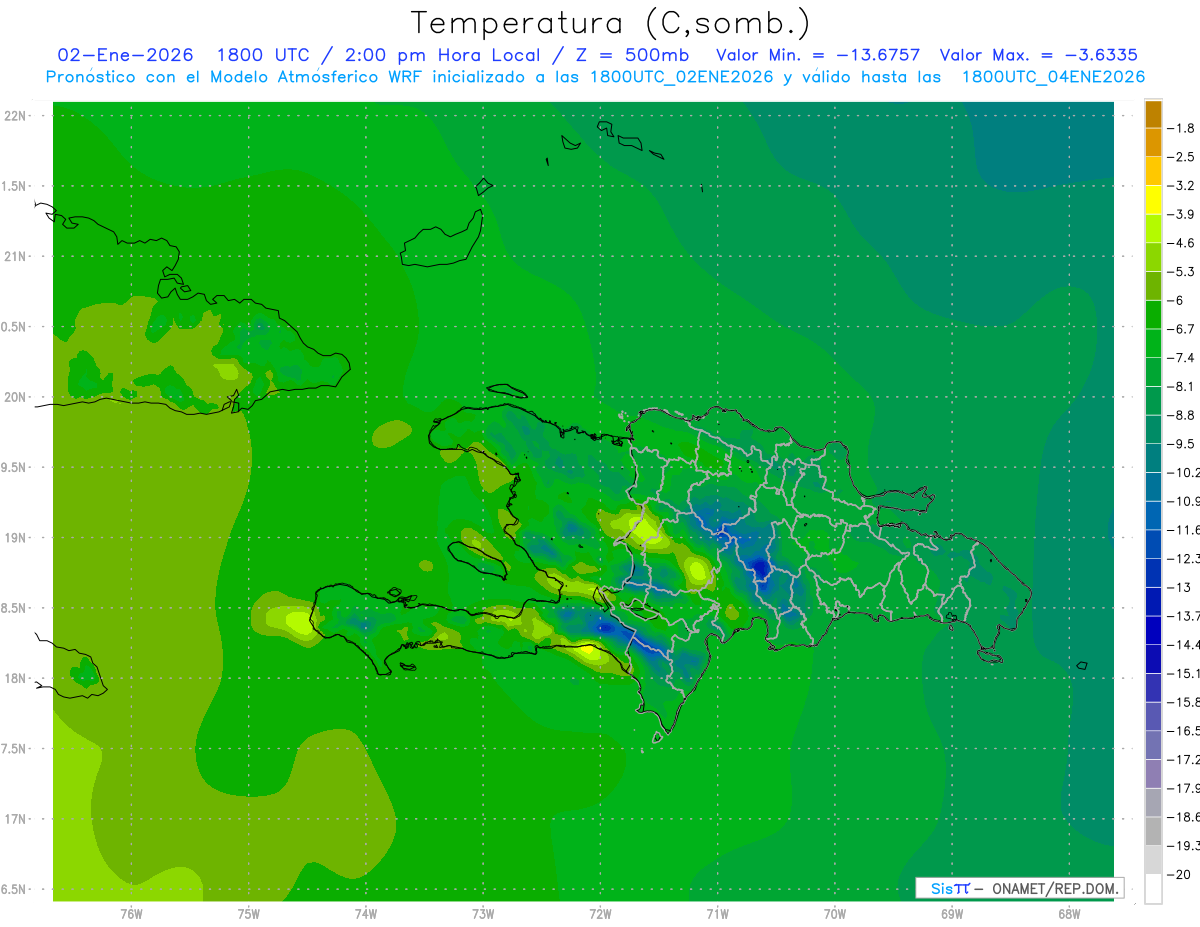The height and width of the screenshot is (927, 1200).
Task: Select the "1800 UTC" time in the header
Action: point(263,55)
